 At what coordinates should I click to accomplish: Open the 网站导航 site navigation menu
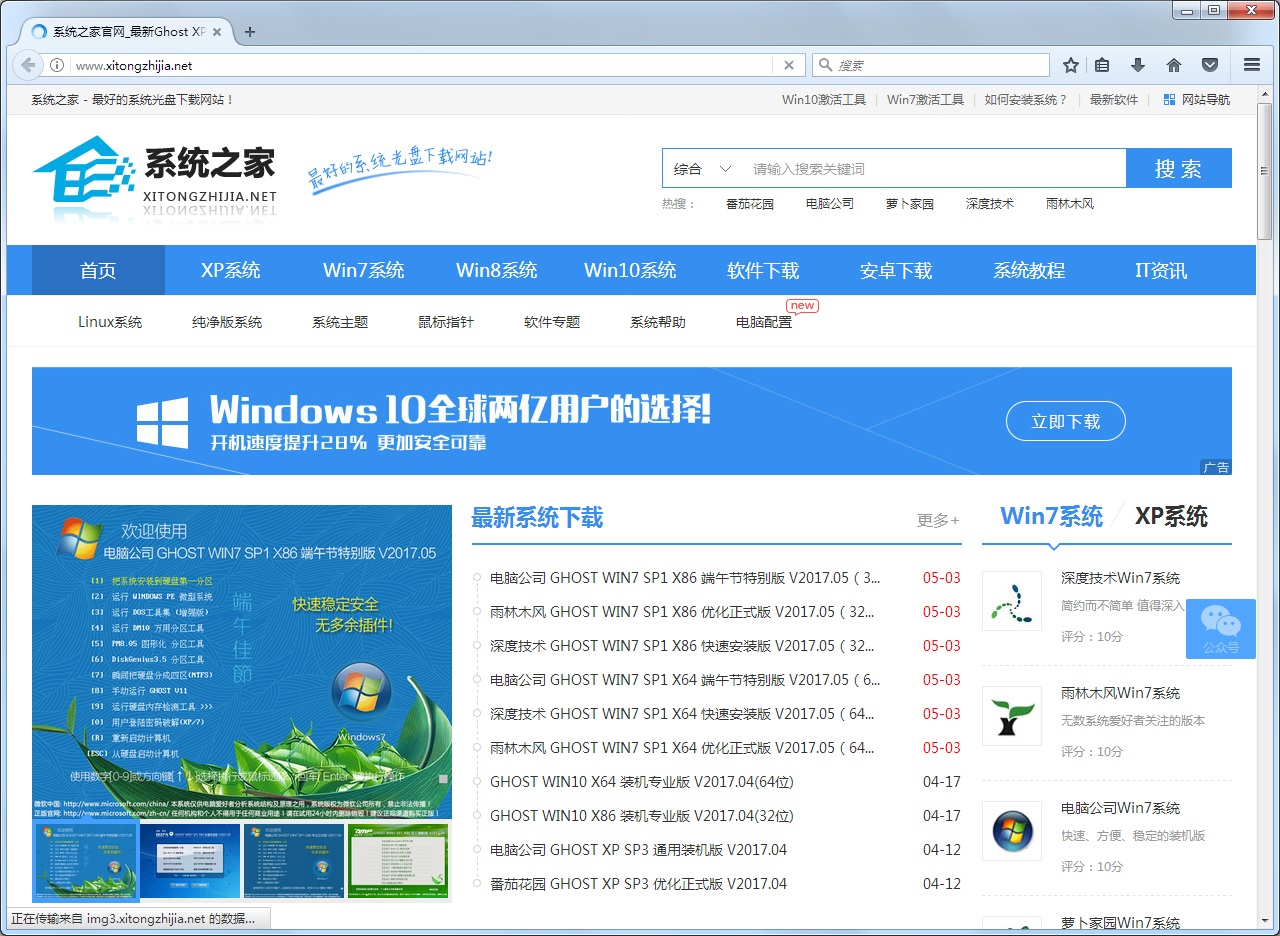[1196, 100]
